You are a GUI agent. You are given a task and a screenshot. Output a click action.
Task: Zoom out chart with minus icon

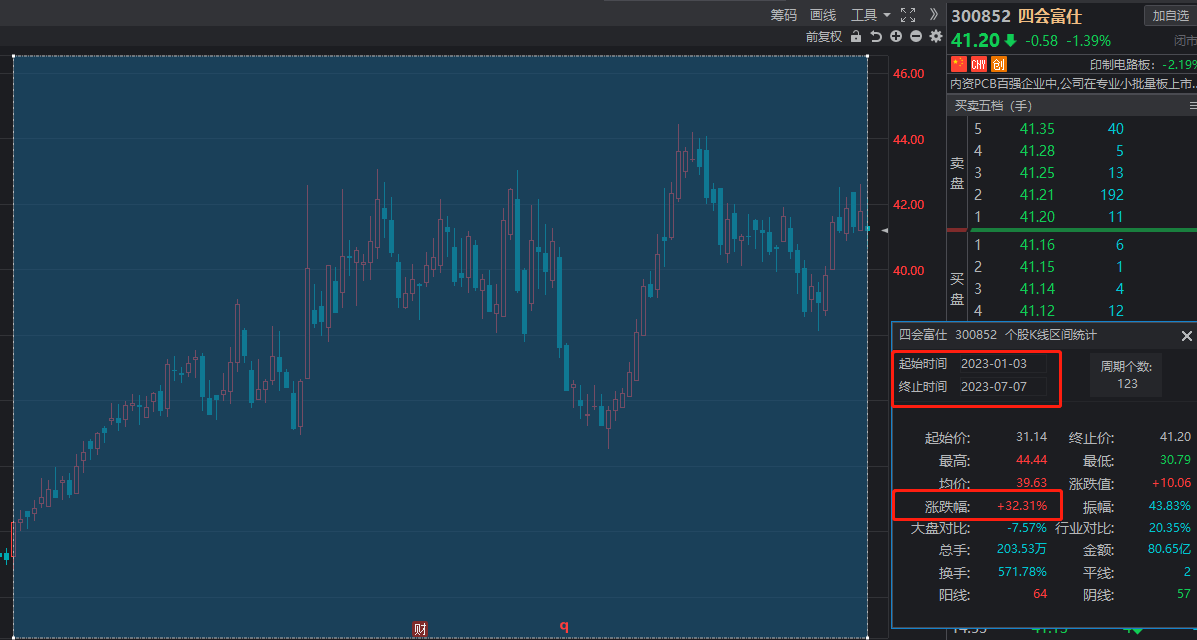click(915, 37)
